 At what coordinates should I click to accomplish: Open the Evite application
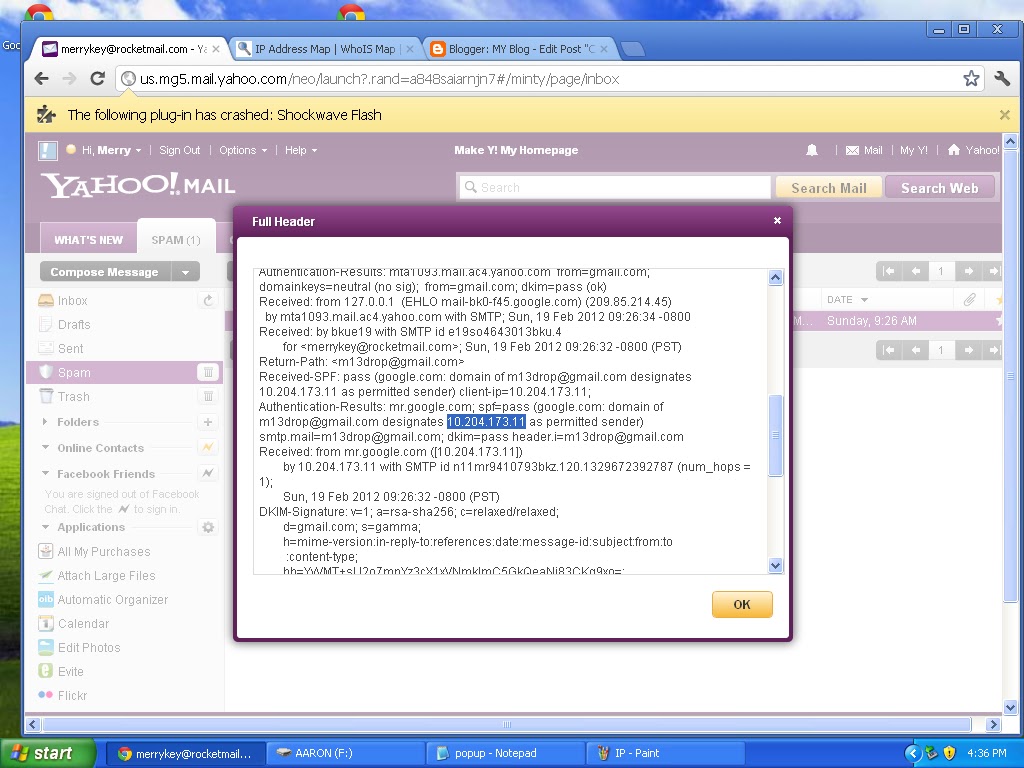tap(71, 671)
